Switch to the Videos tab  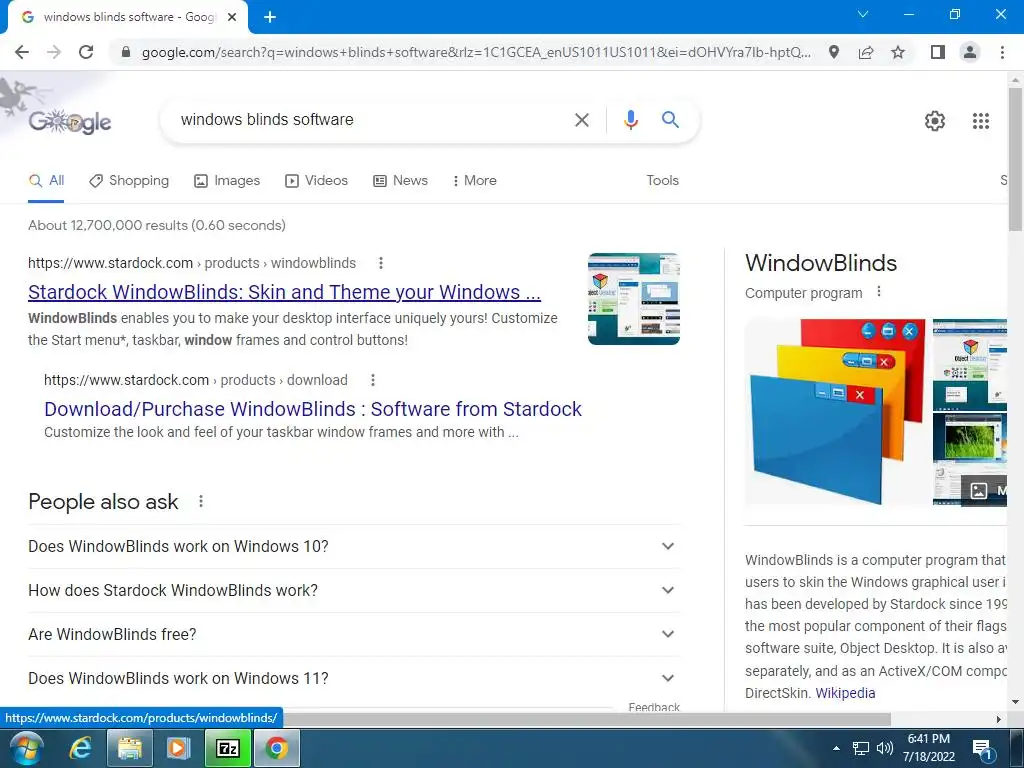(317, 181)
